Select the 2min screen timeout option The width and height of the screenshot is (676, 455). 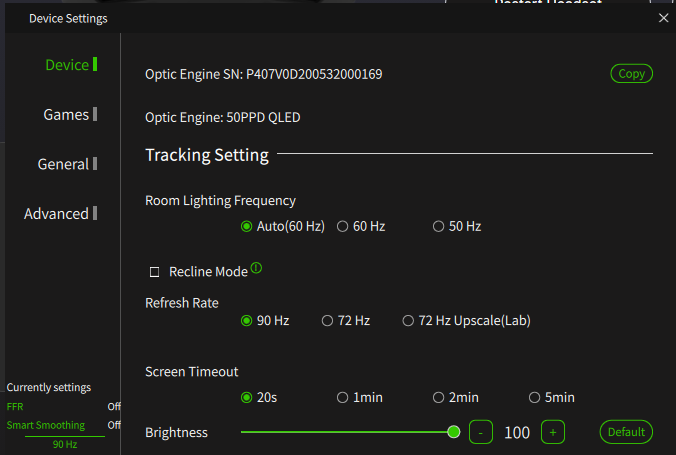pyautogui.click(x=439, y=397)
